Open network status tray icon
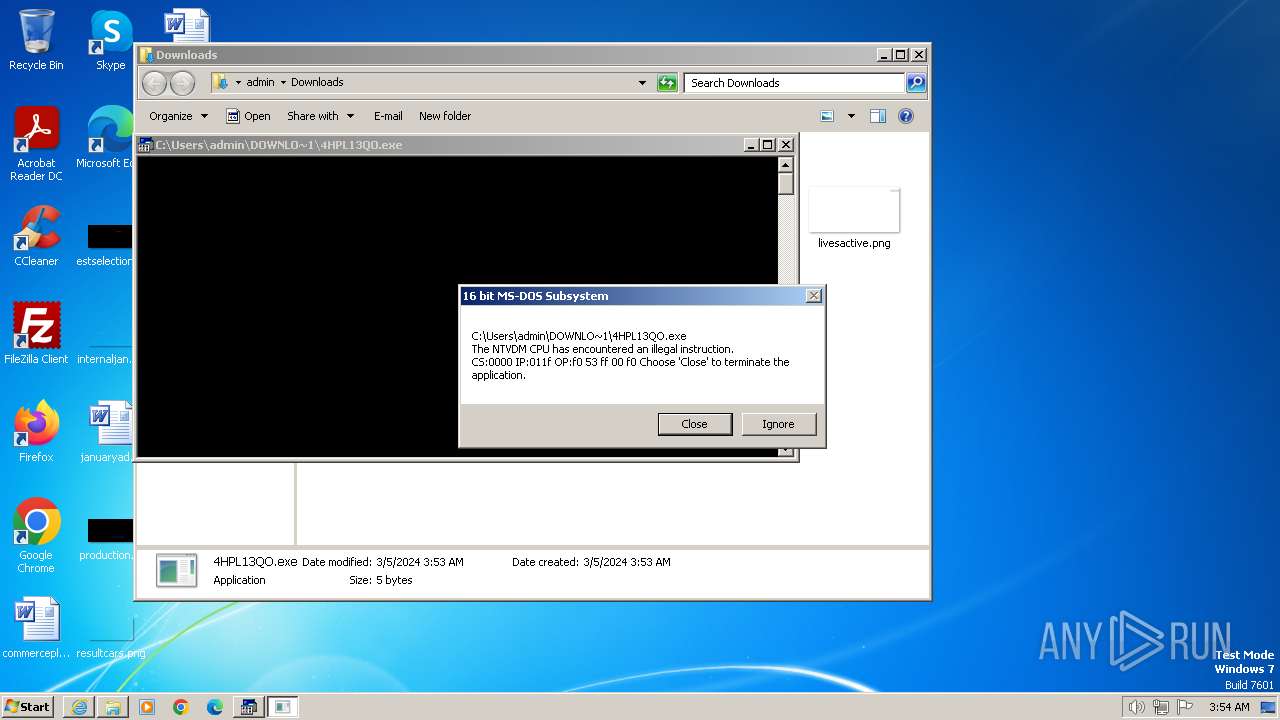 (1160, 707)
